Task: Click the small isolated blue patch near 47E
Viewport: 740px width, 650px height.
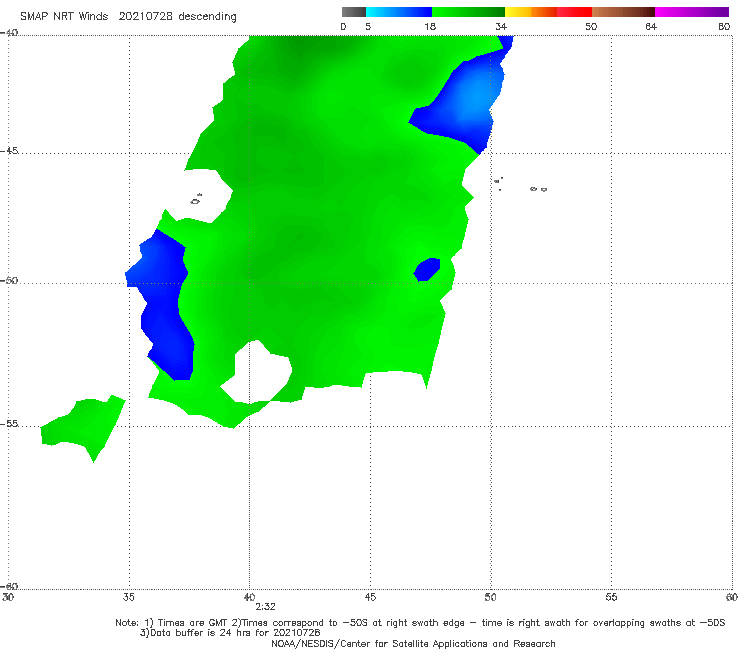Action: point(427,270)
